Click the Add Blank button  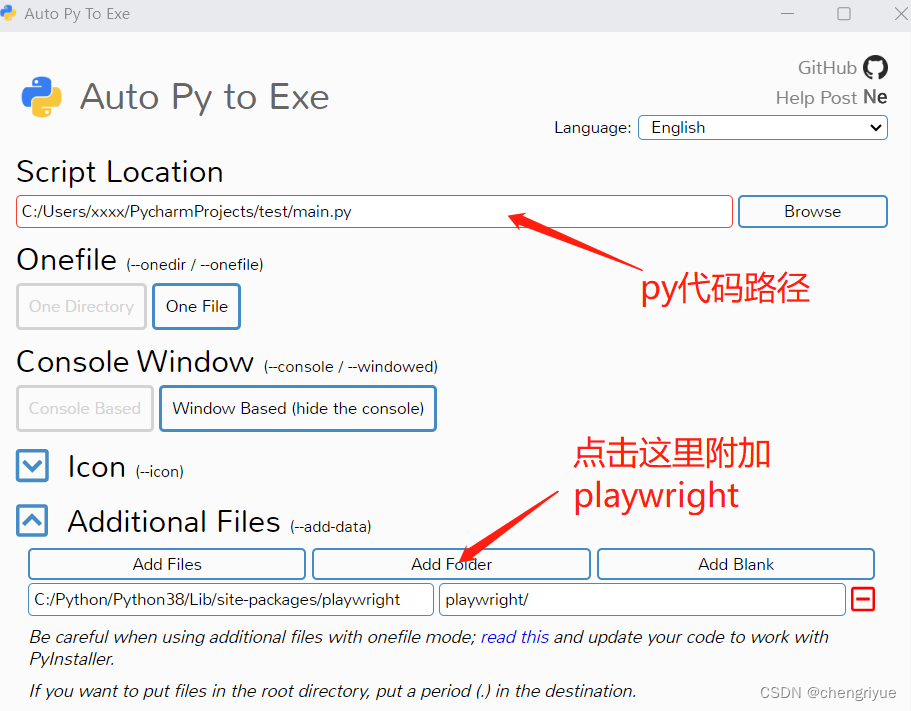[x=736, y=564]
